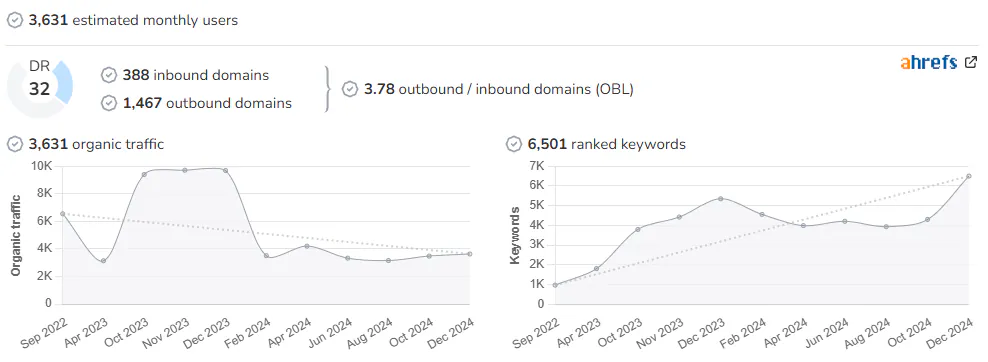Click the Oct 2024 point on organic traffic chart
Image resolution: width=988 pixels, height=362 pixels.
(429, 256)
